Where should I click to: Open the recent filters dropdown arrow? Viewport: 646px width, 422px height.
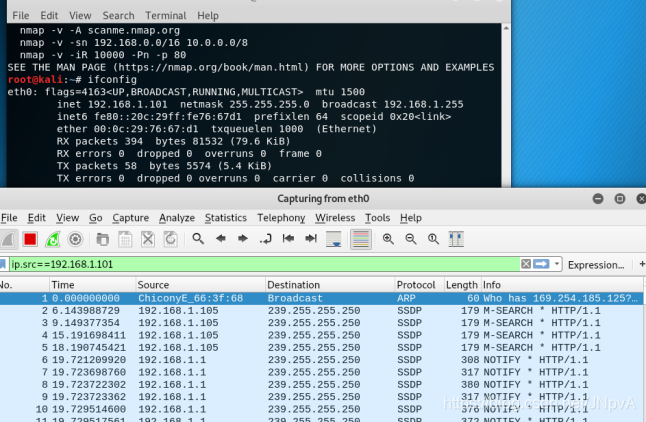[557, 264]
